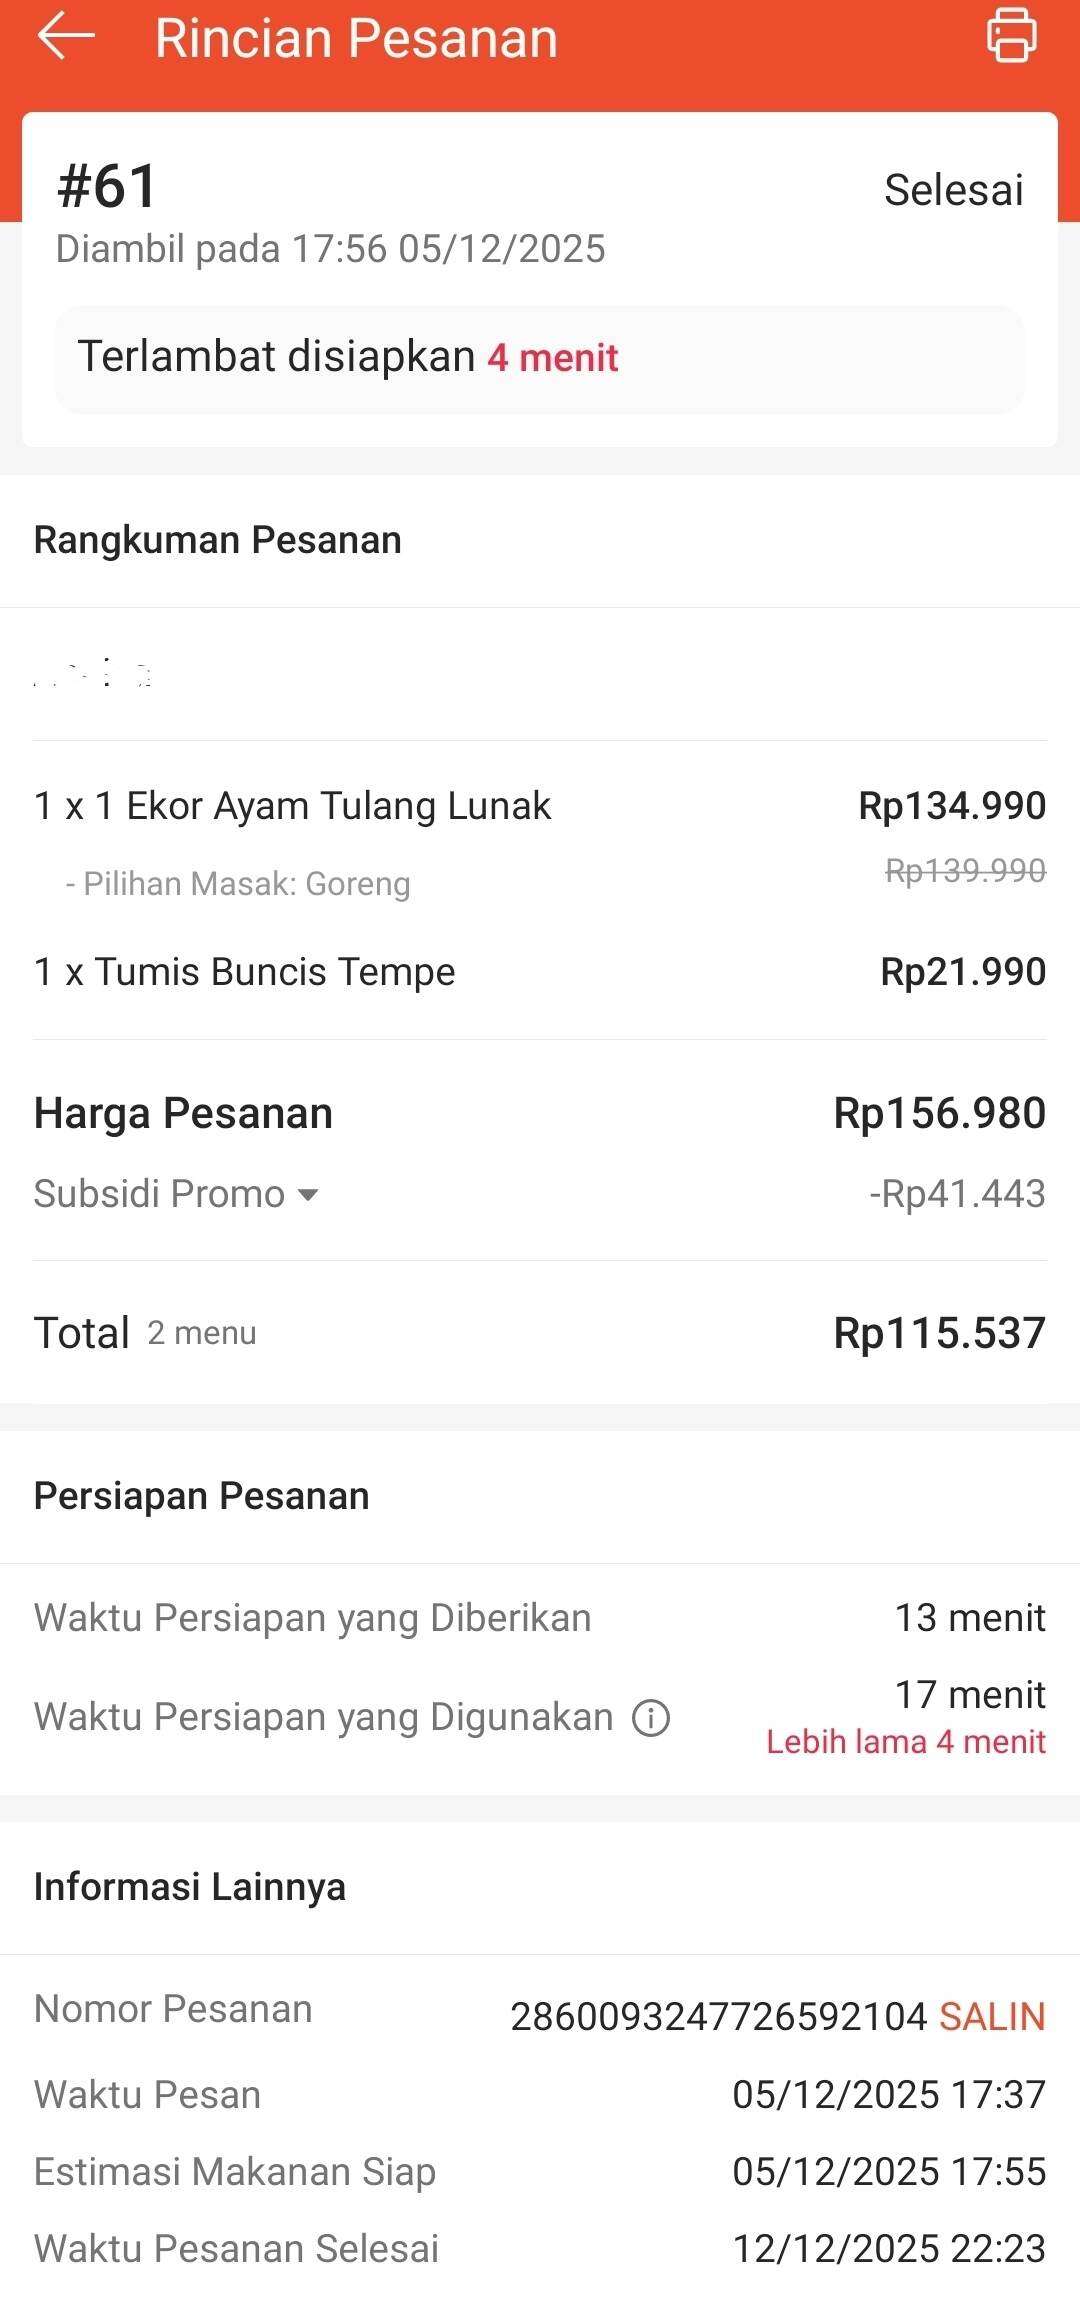Image resolution: width=1080 pixels, height=2305 pixels.
Task: Tap the #61 order queue number
Action: (107, 186)
